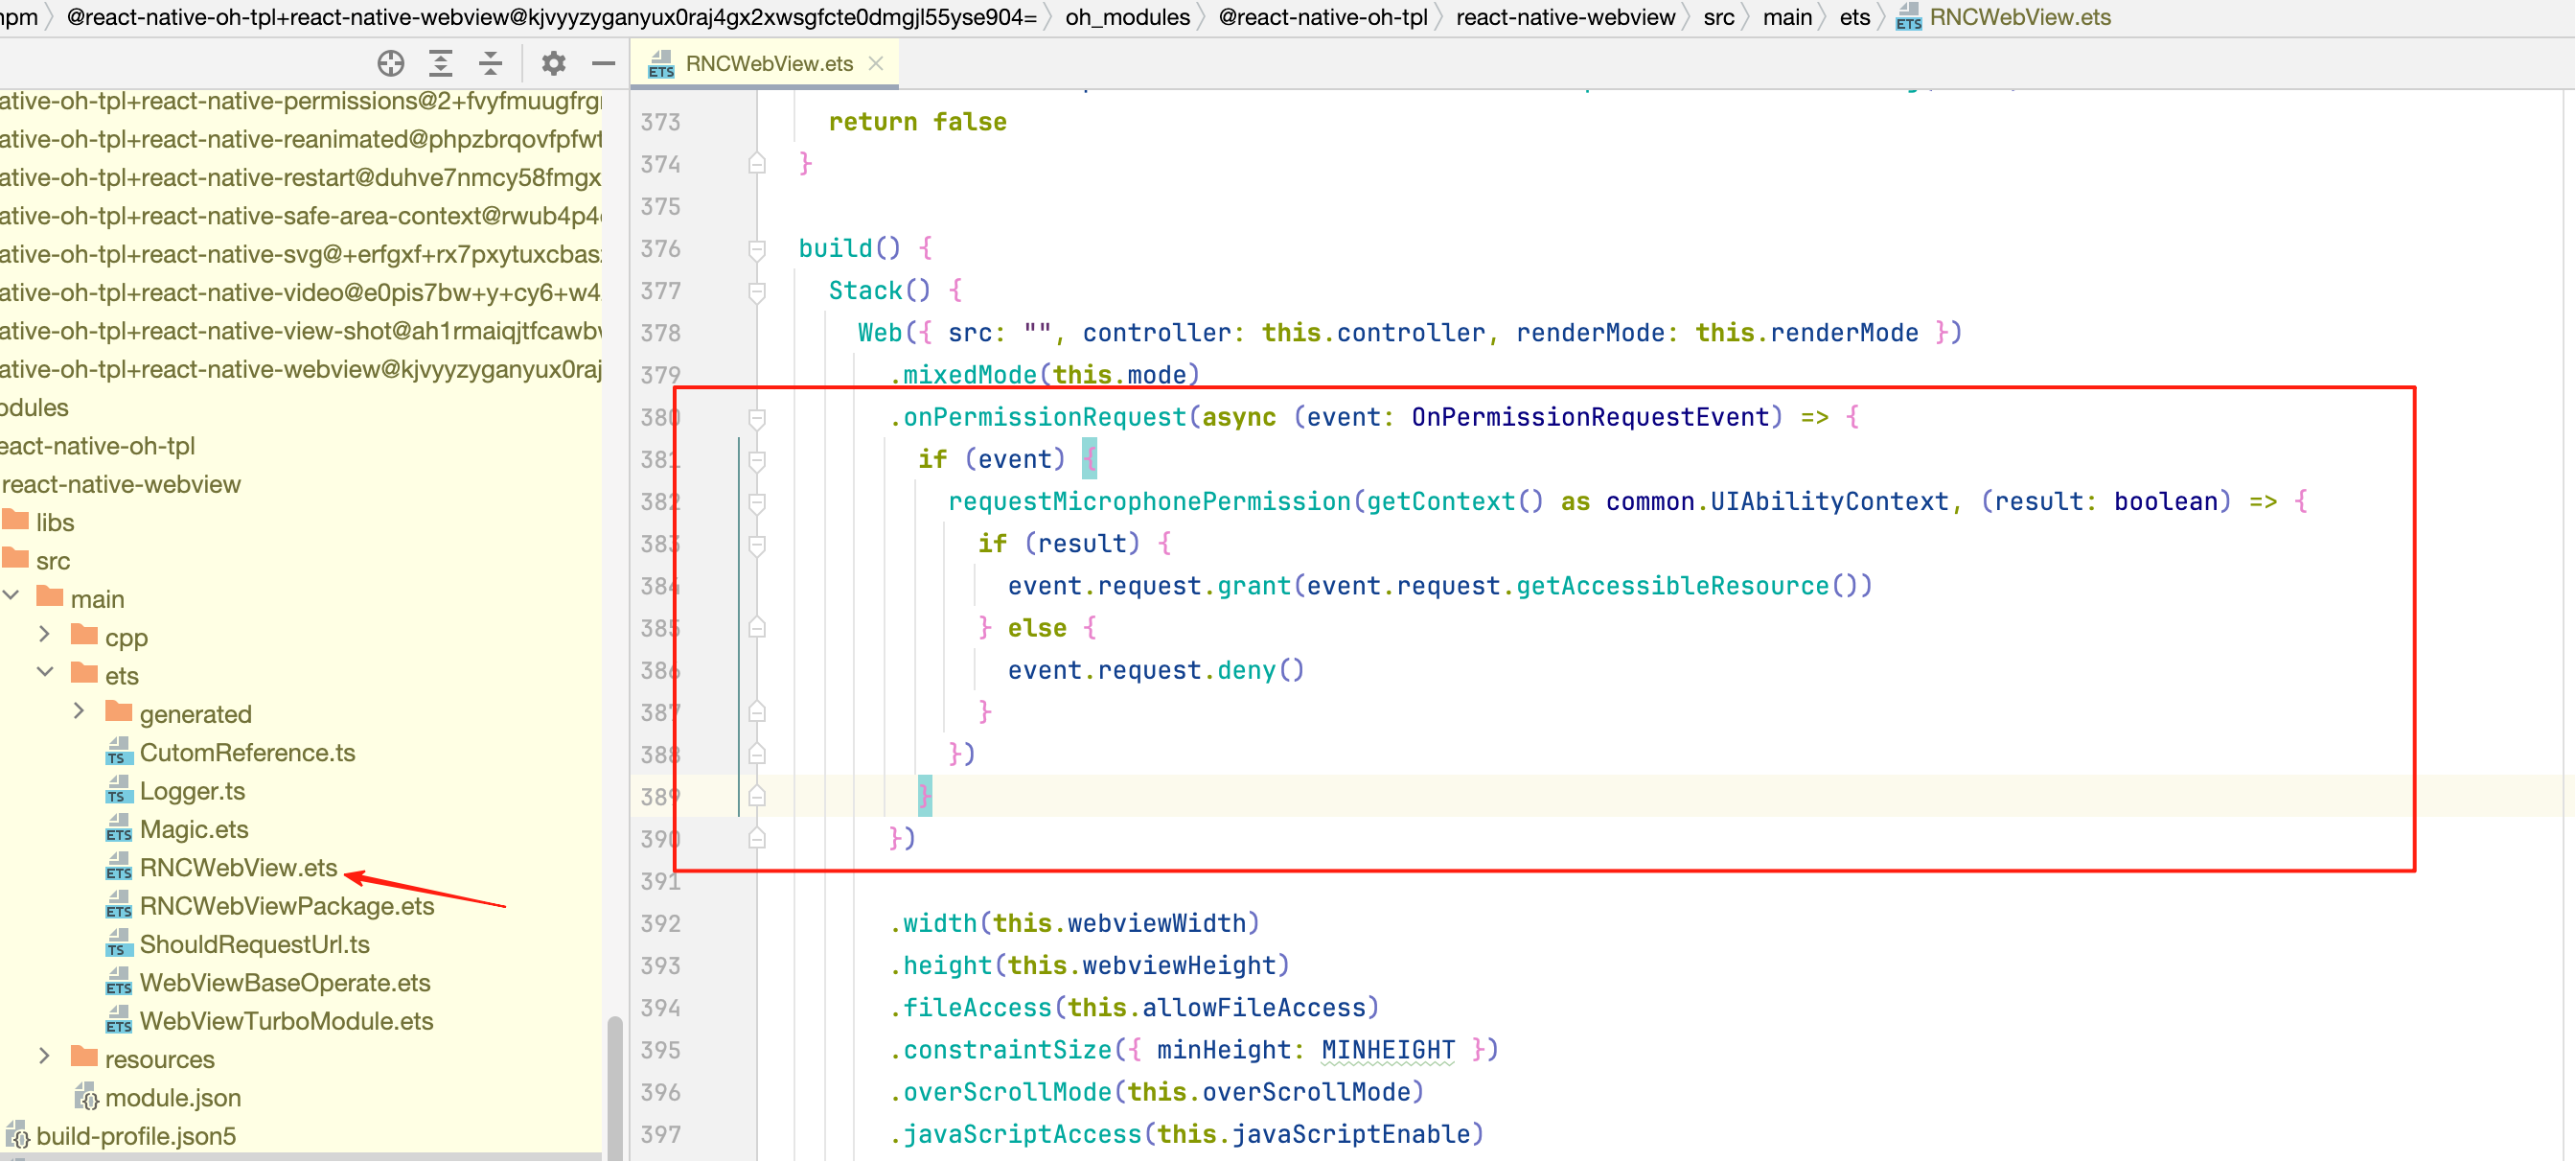Image resolution: width=2576 pixels, height=1162 pixels.
Task: Click the Collapse All toolbar icon
Action: point(490,64)
